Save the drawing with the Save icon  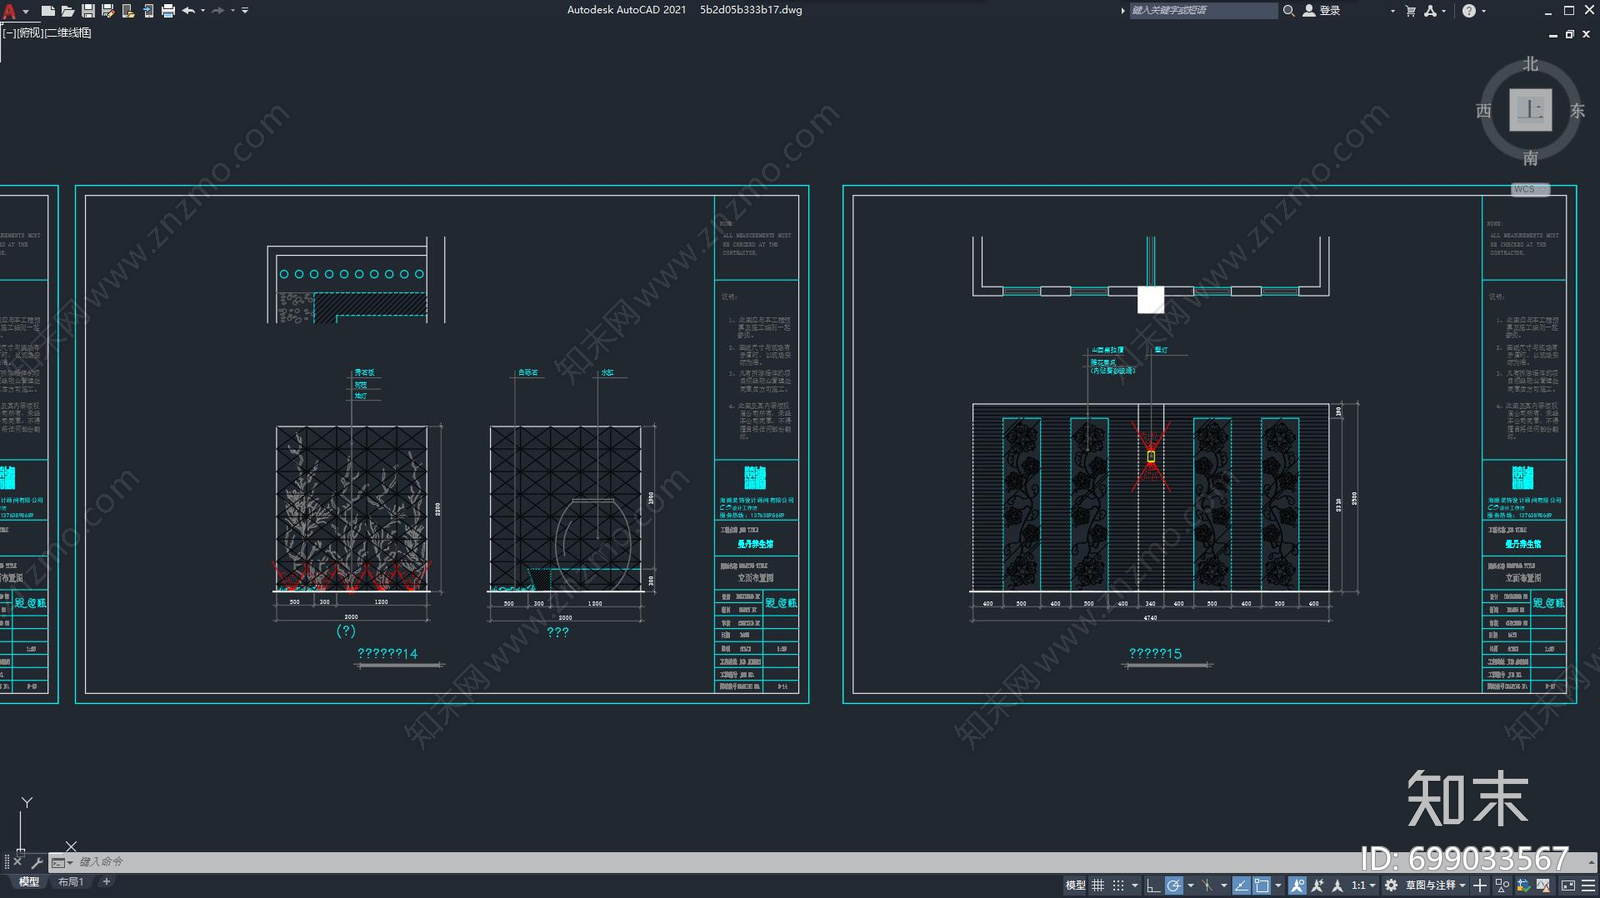[x=88, y=10]
